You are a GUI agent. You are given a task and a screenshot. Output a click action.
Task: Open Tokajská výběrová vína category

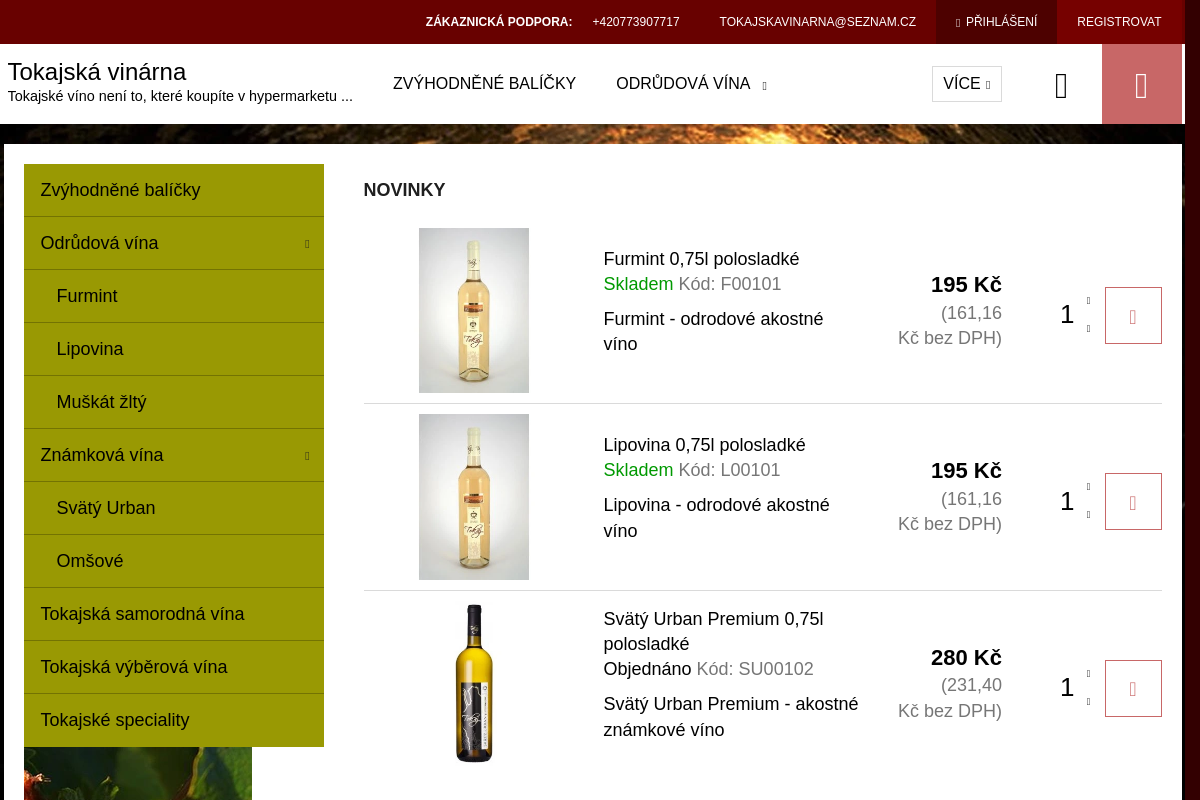click(x=134, y=667)
